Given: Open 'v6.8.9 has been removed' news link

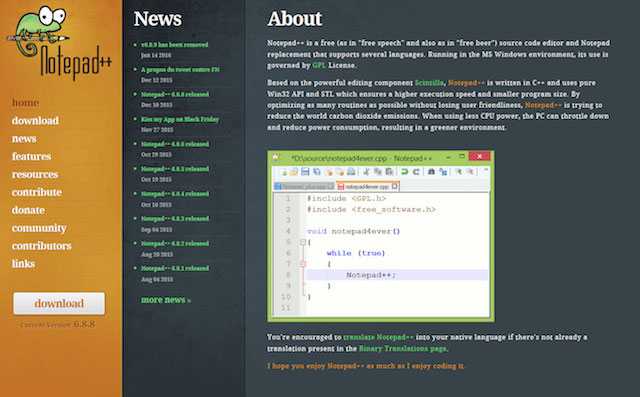Looking at the screenshot, I should point(174,44).
